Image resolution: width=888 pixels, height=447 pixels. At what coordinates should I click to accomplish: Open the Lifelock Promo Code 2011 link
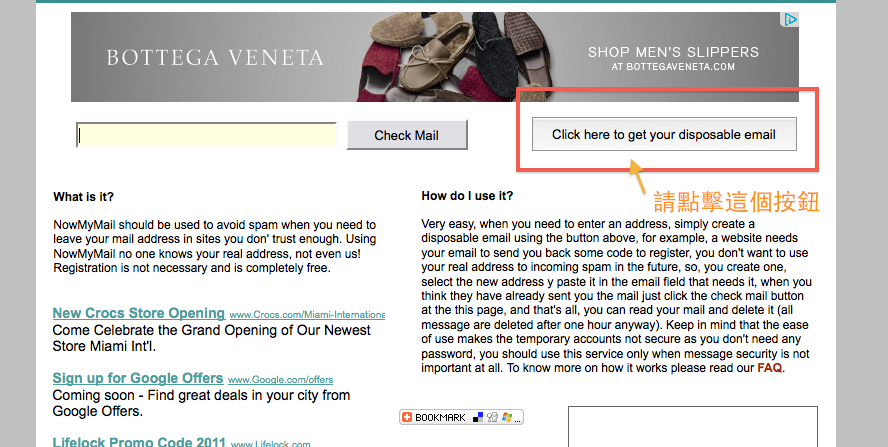click(139, 442)
